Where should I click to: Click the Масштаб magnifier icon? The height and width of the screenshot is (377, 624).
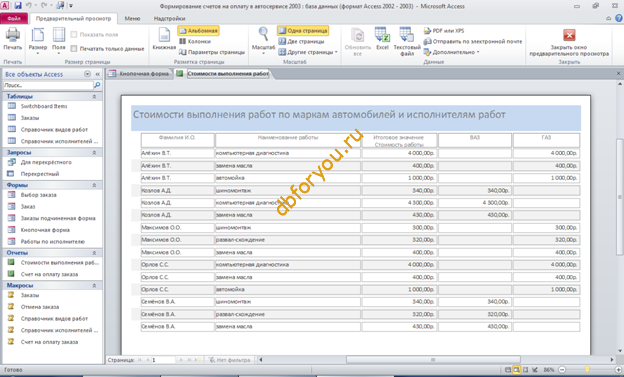coord(263,35)
